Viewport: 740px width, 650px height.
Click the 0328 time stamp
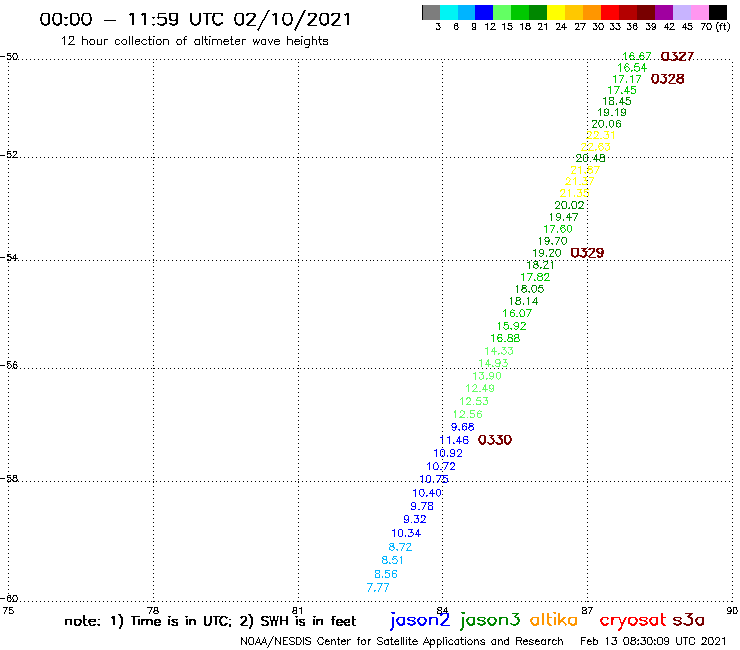(667, 79)
